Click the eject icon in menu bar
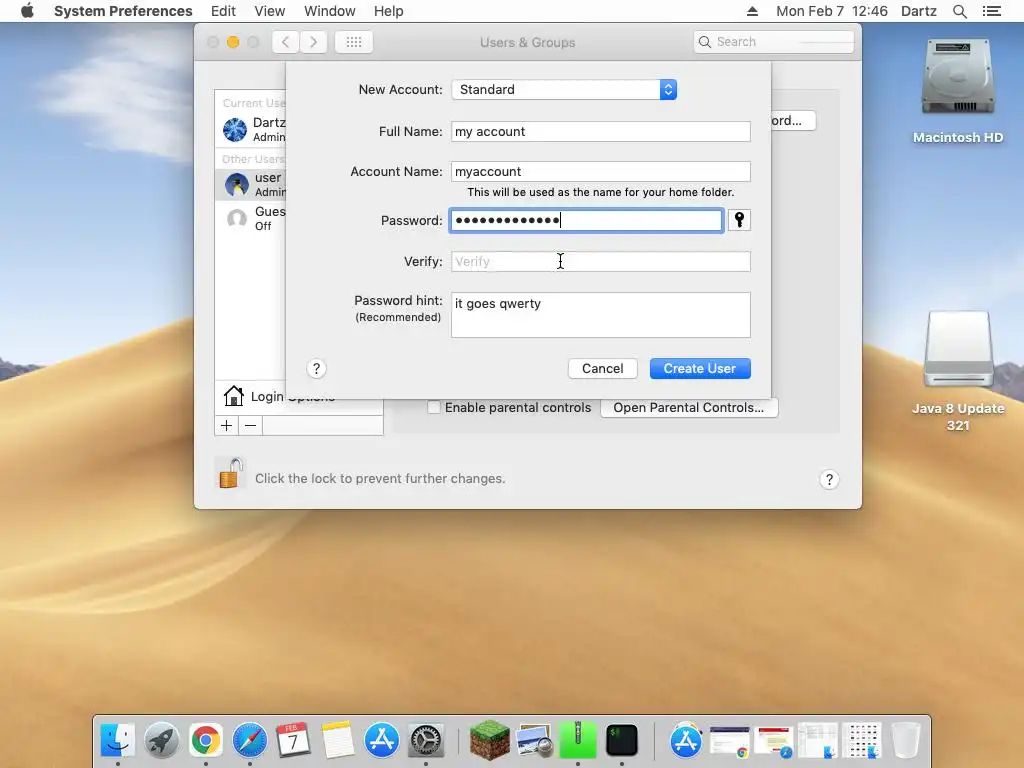This screenshot has height=768, width=1024. pyautogui.click(x=752, y=11)
